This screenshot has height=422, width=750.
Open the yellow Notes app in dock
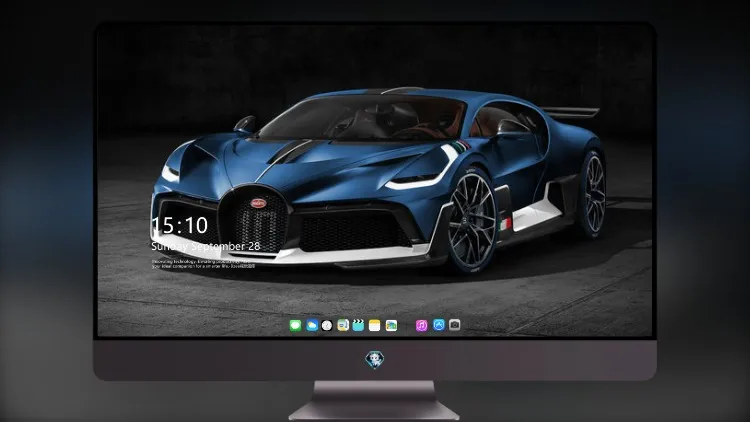point(375,325)
